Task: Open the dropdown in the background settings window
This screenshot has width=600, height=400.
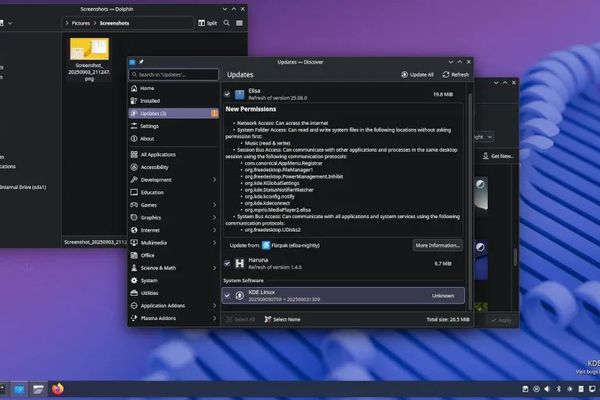Action: pos(483,137)
